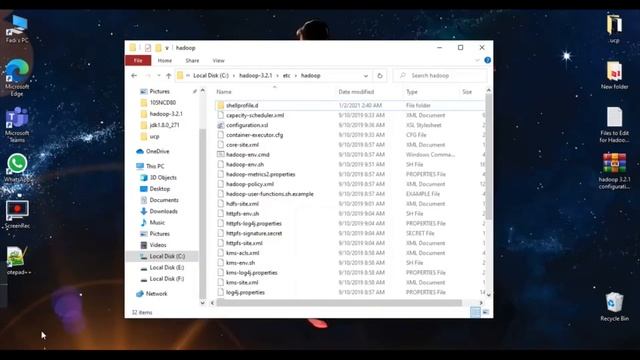Click hadoop-3.2.1 breadcrumb in address bar
Viewport: 640px width, 360px height.
point(256,76)
